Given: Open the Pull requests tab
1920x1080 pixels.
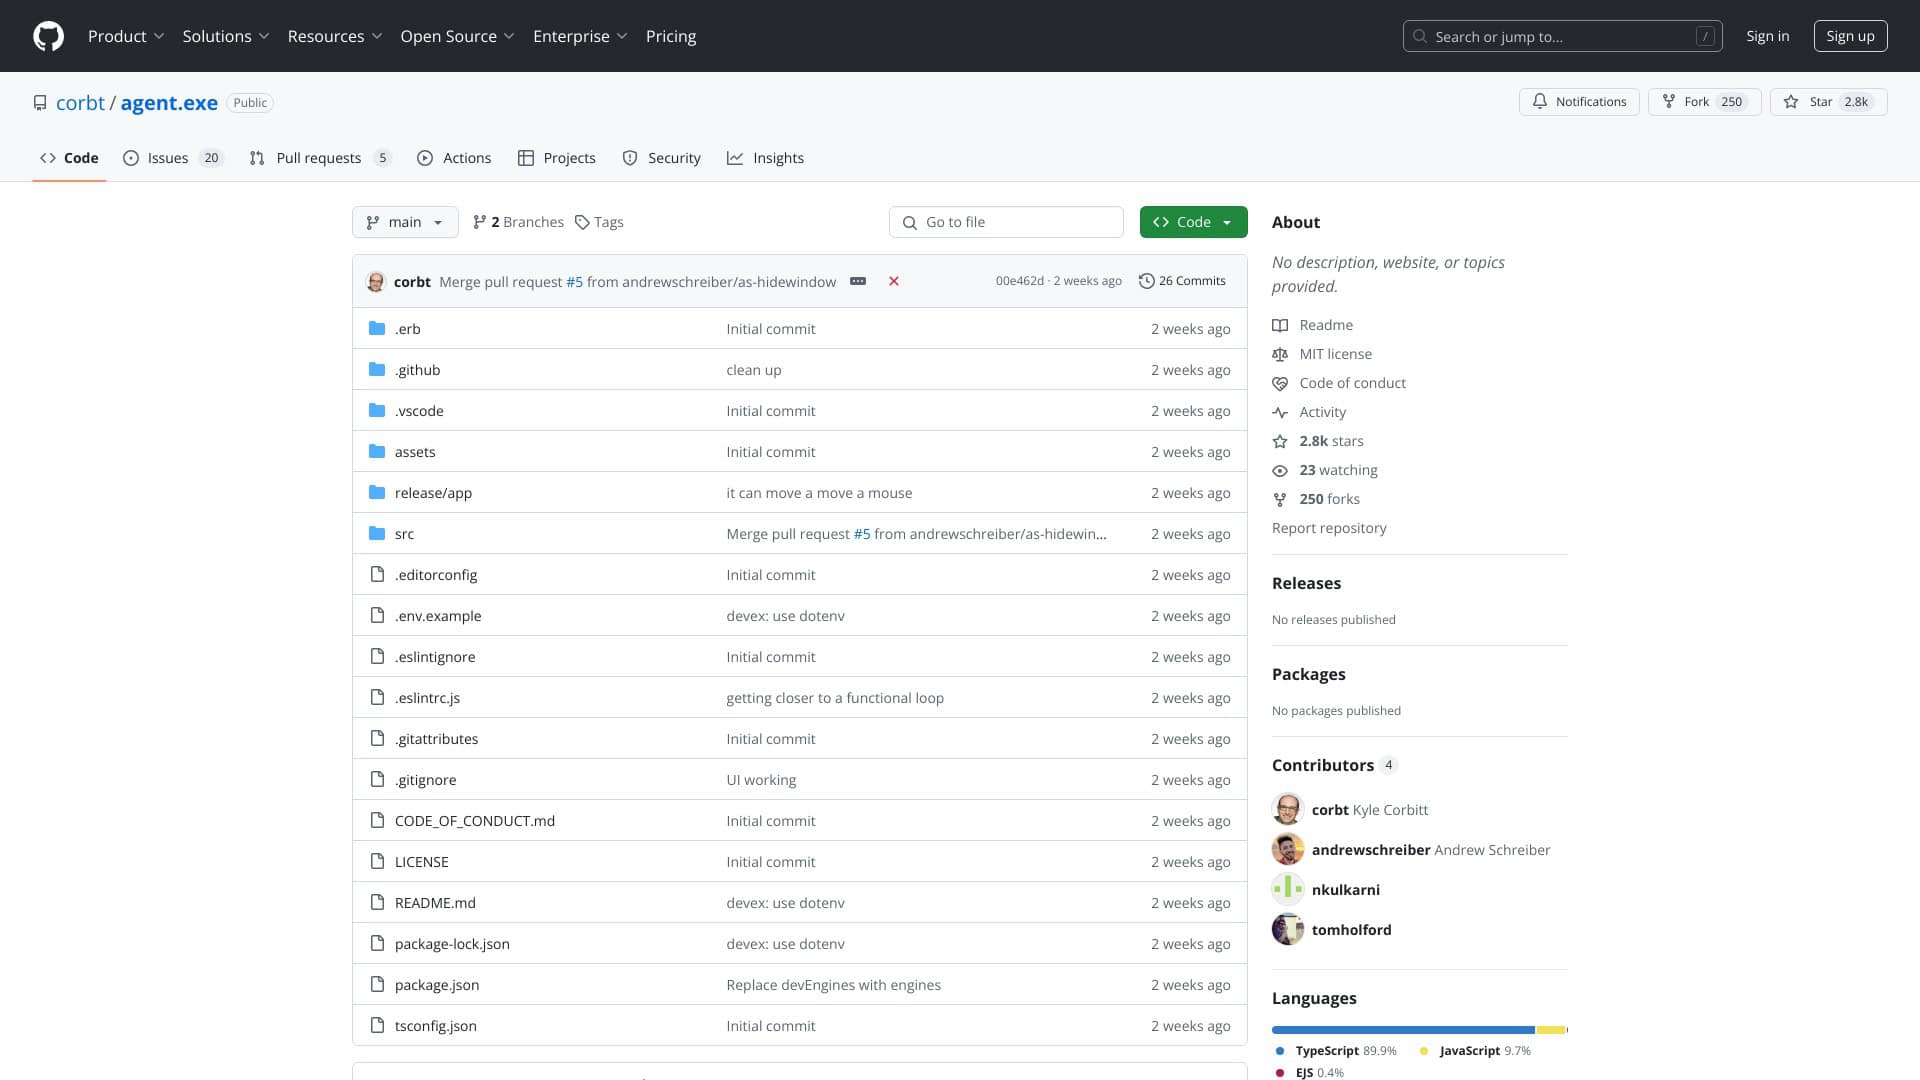Looking at the screenshot, I should 318,157.
